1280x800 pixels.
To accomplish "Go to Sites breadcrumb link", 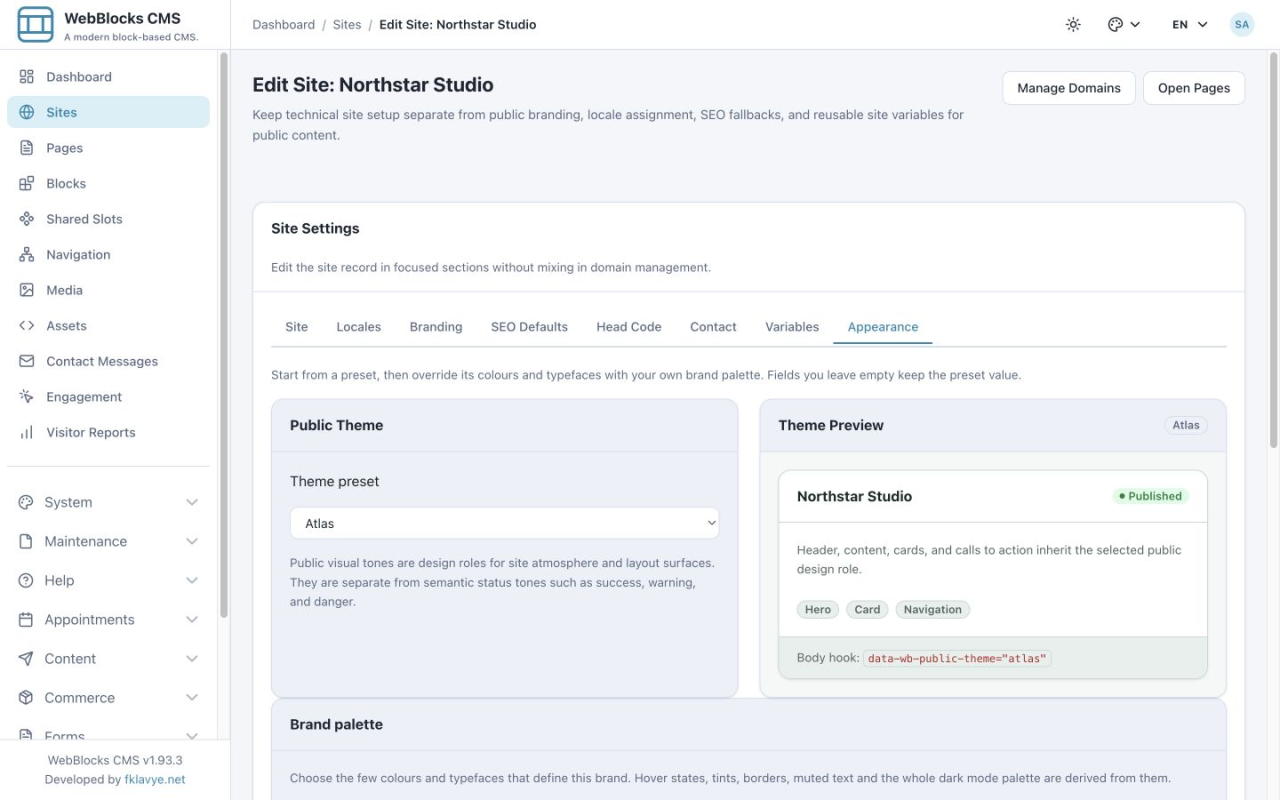I will pos(347,24).
